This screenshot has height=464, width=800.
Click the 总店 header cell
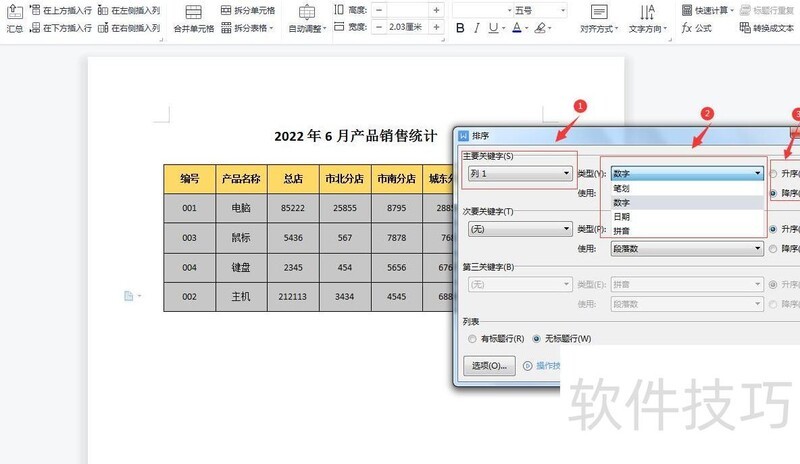pyautogui.click(x=293, y=179)
